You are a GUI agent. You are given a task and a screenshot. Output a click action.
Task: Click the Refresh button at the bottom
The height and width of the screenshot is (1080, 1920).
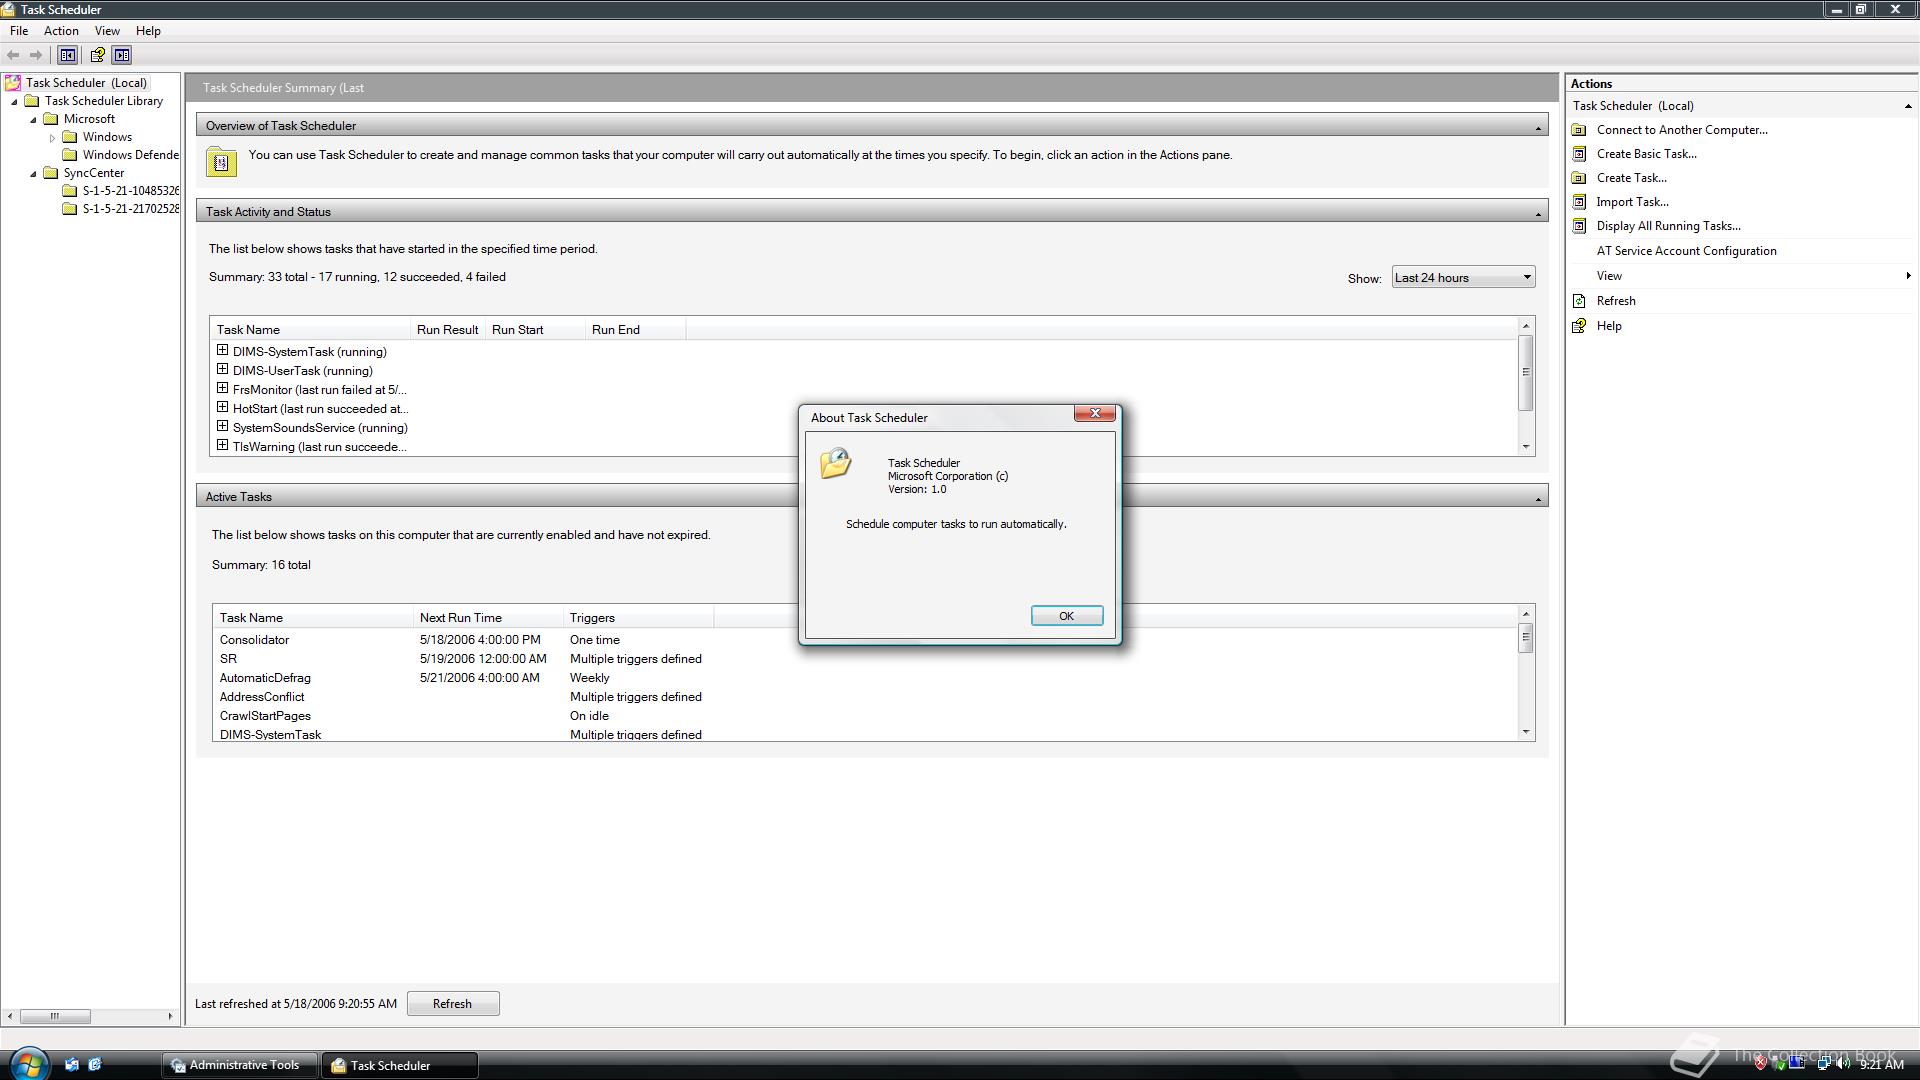pos(453,1004)
